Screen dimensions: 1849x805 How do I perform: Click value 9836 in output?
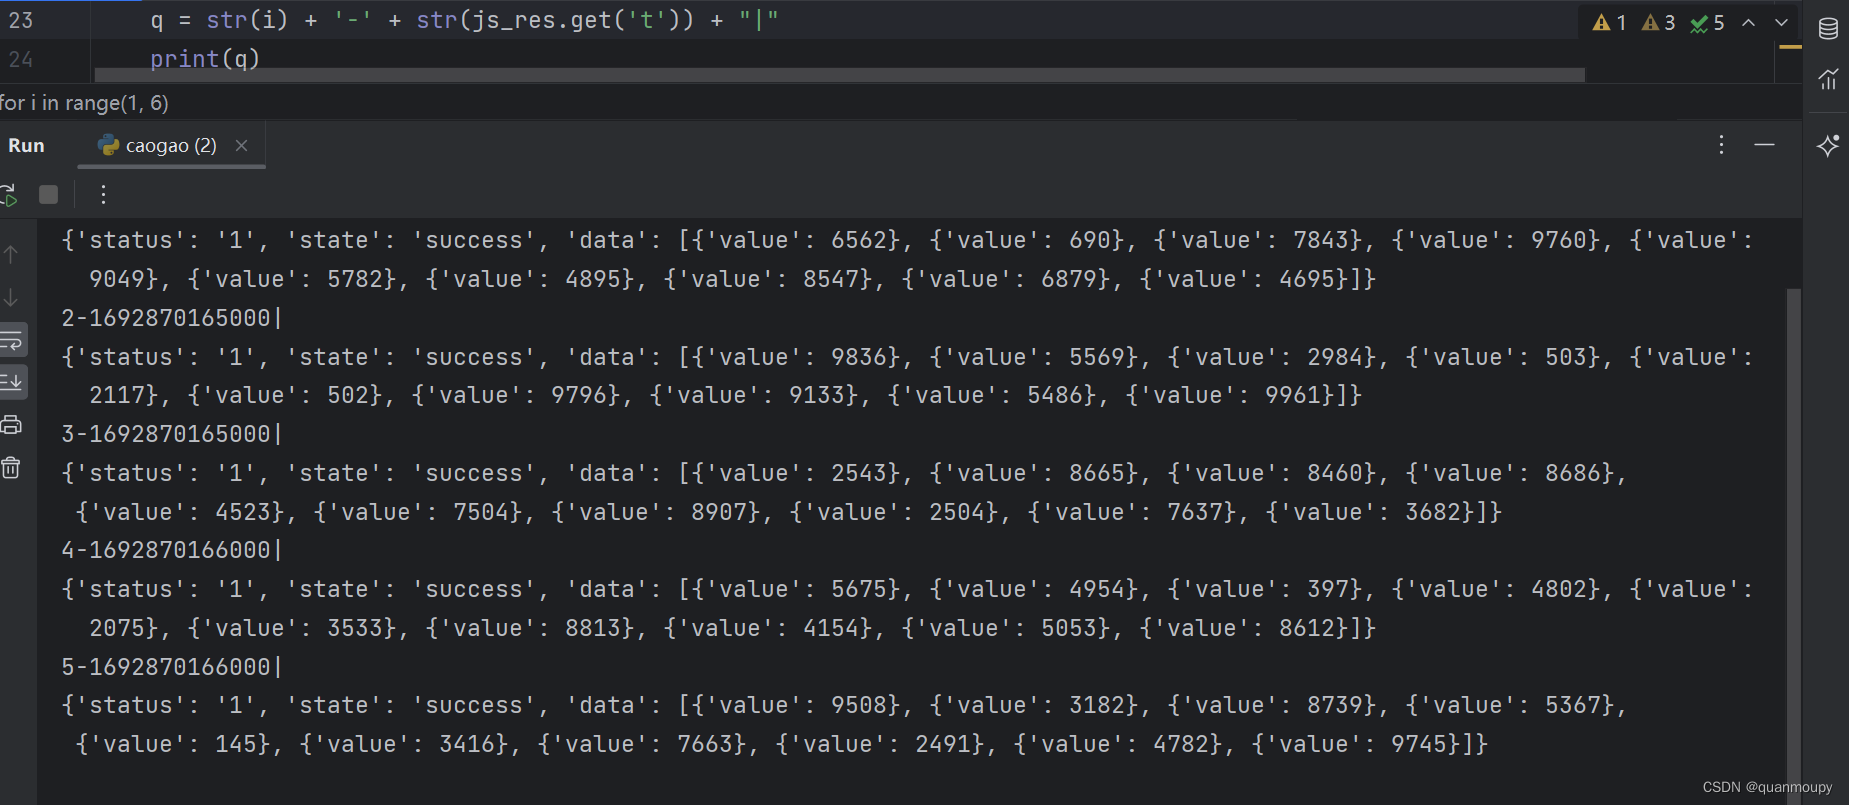point(859,357)
